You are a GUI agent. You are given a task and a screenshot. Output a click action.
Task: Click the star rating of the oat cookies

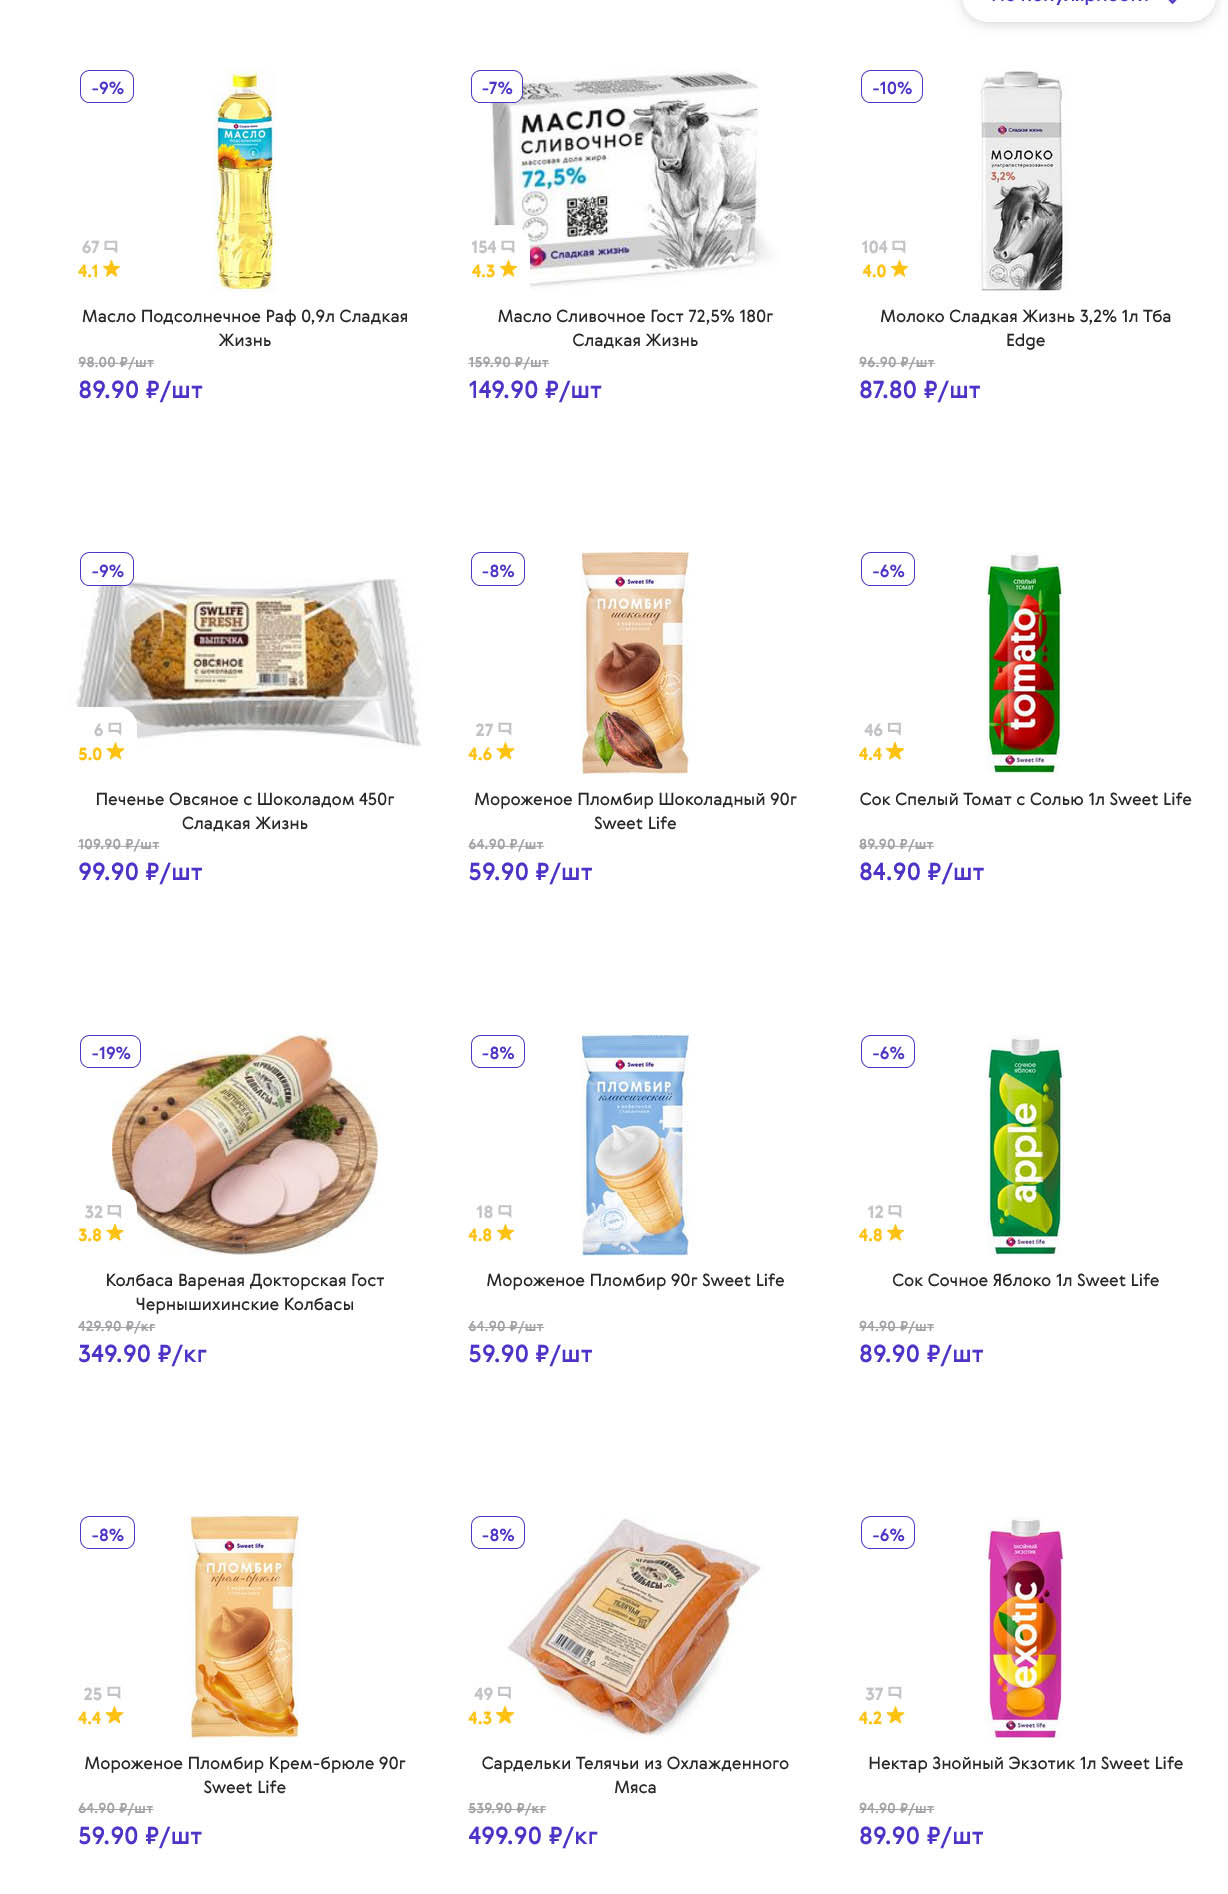point(116,752)
